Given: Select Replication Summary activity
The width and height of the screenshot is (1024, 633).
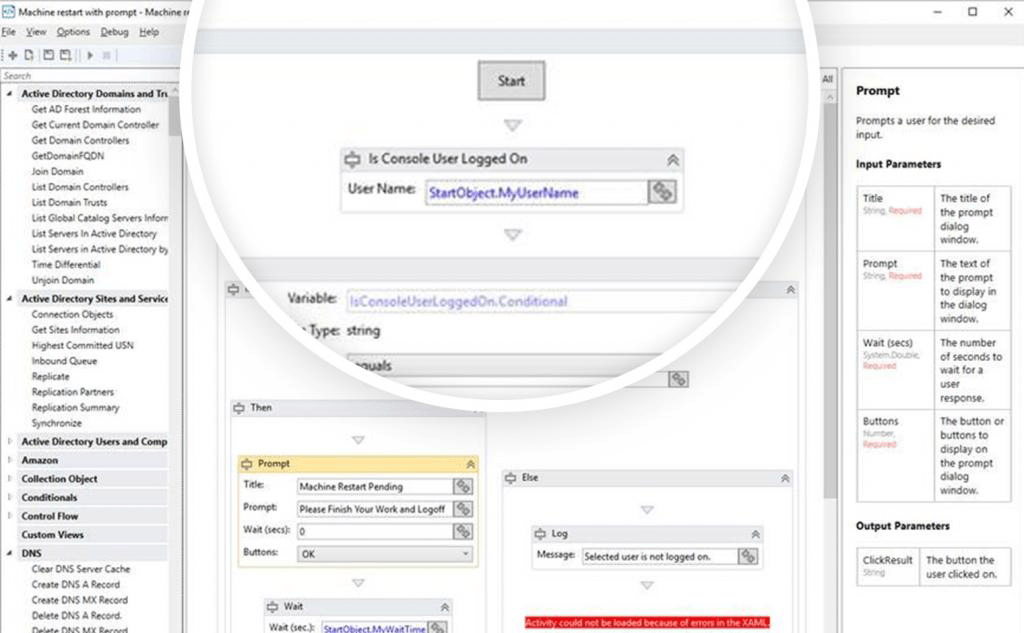Looking at the screenshot, I should (x=76, y=408).
